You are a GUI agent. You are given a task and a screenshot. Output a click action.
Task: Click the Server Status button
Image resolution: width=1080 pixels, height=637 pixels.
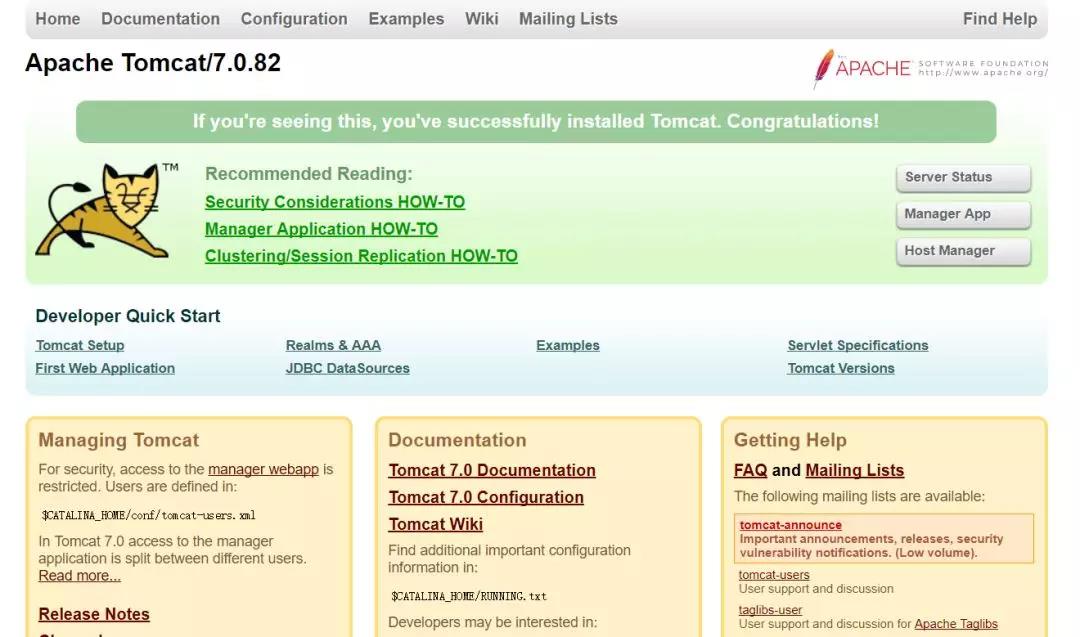tap(964, 178)
